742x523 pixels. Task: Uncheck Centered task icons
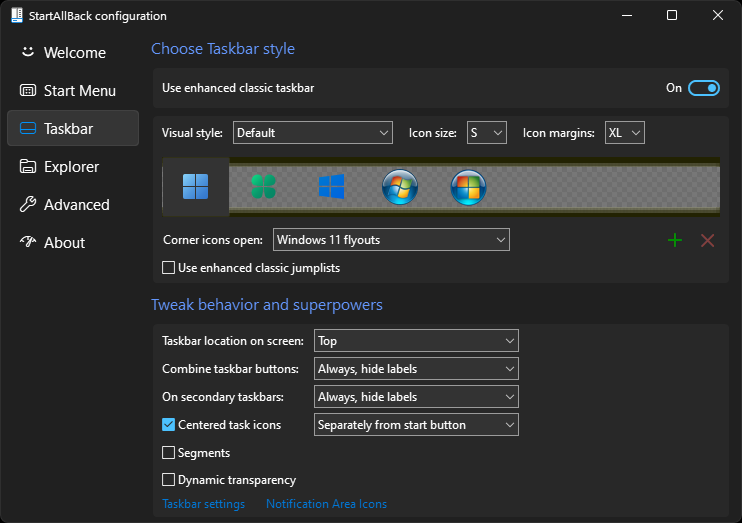[x=168, y=425]
